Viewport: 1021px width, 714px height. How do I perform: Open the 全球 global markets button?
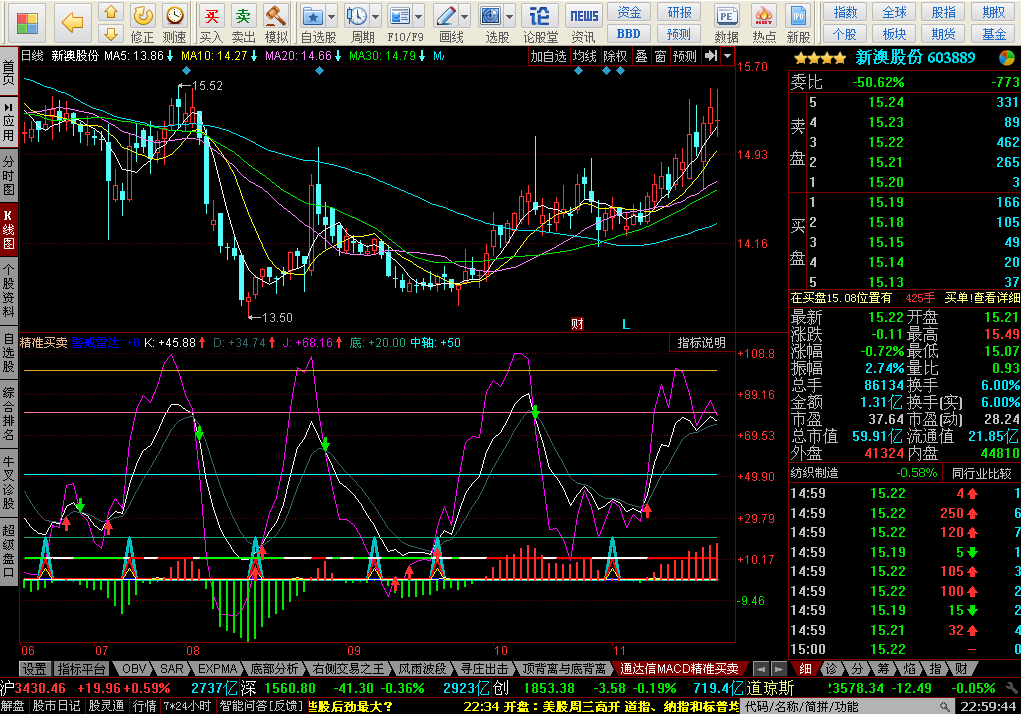click(895, 12)
